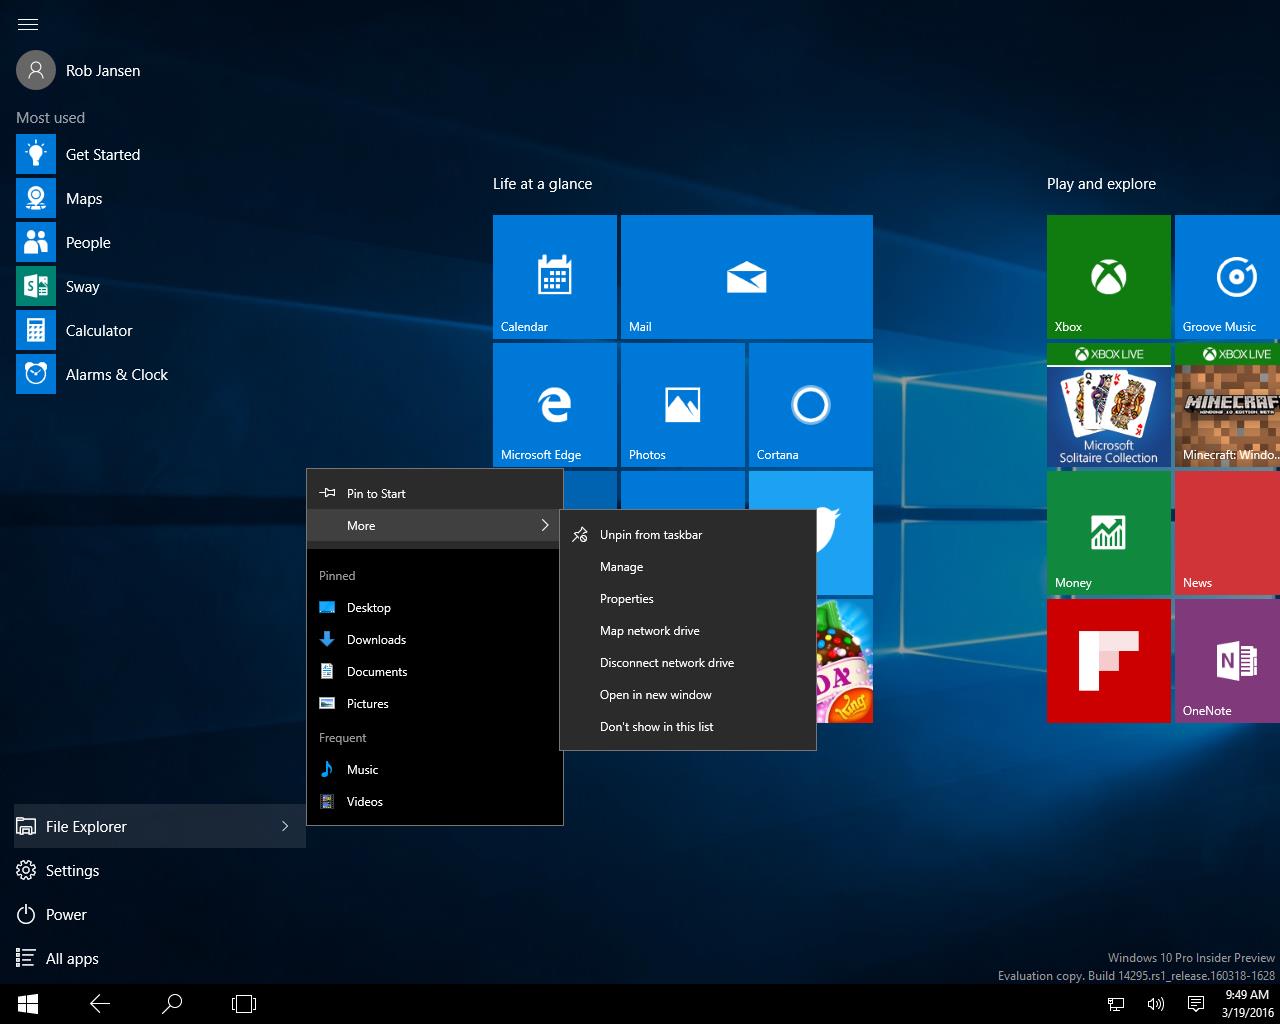Click the taskbar clock 9:49 AM

click(x=1247, y=1004)
